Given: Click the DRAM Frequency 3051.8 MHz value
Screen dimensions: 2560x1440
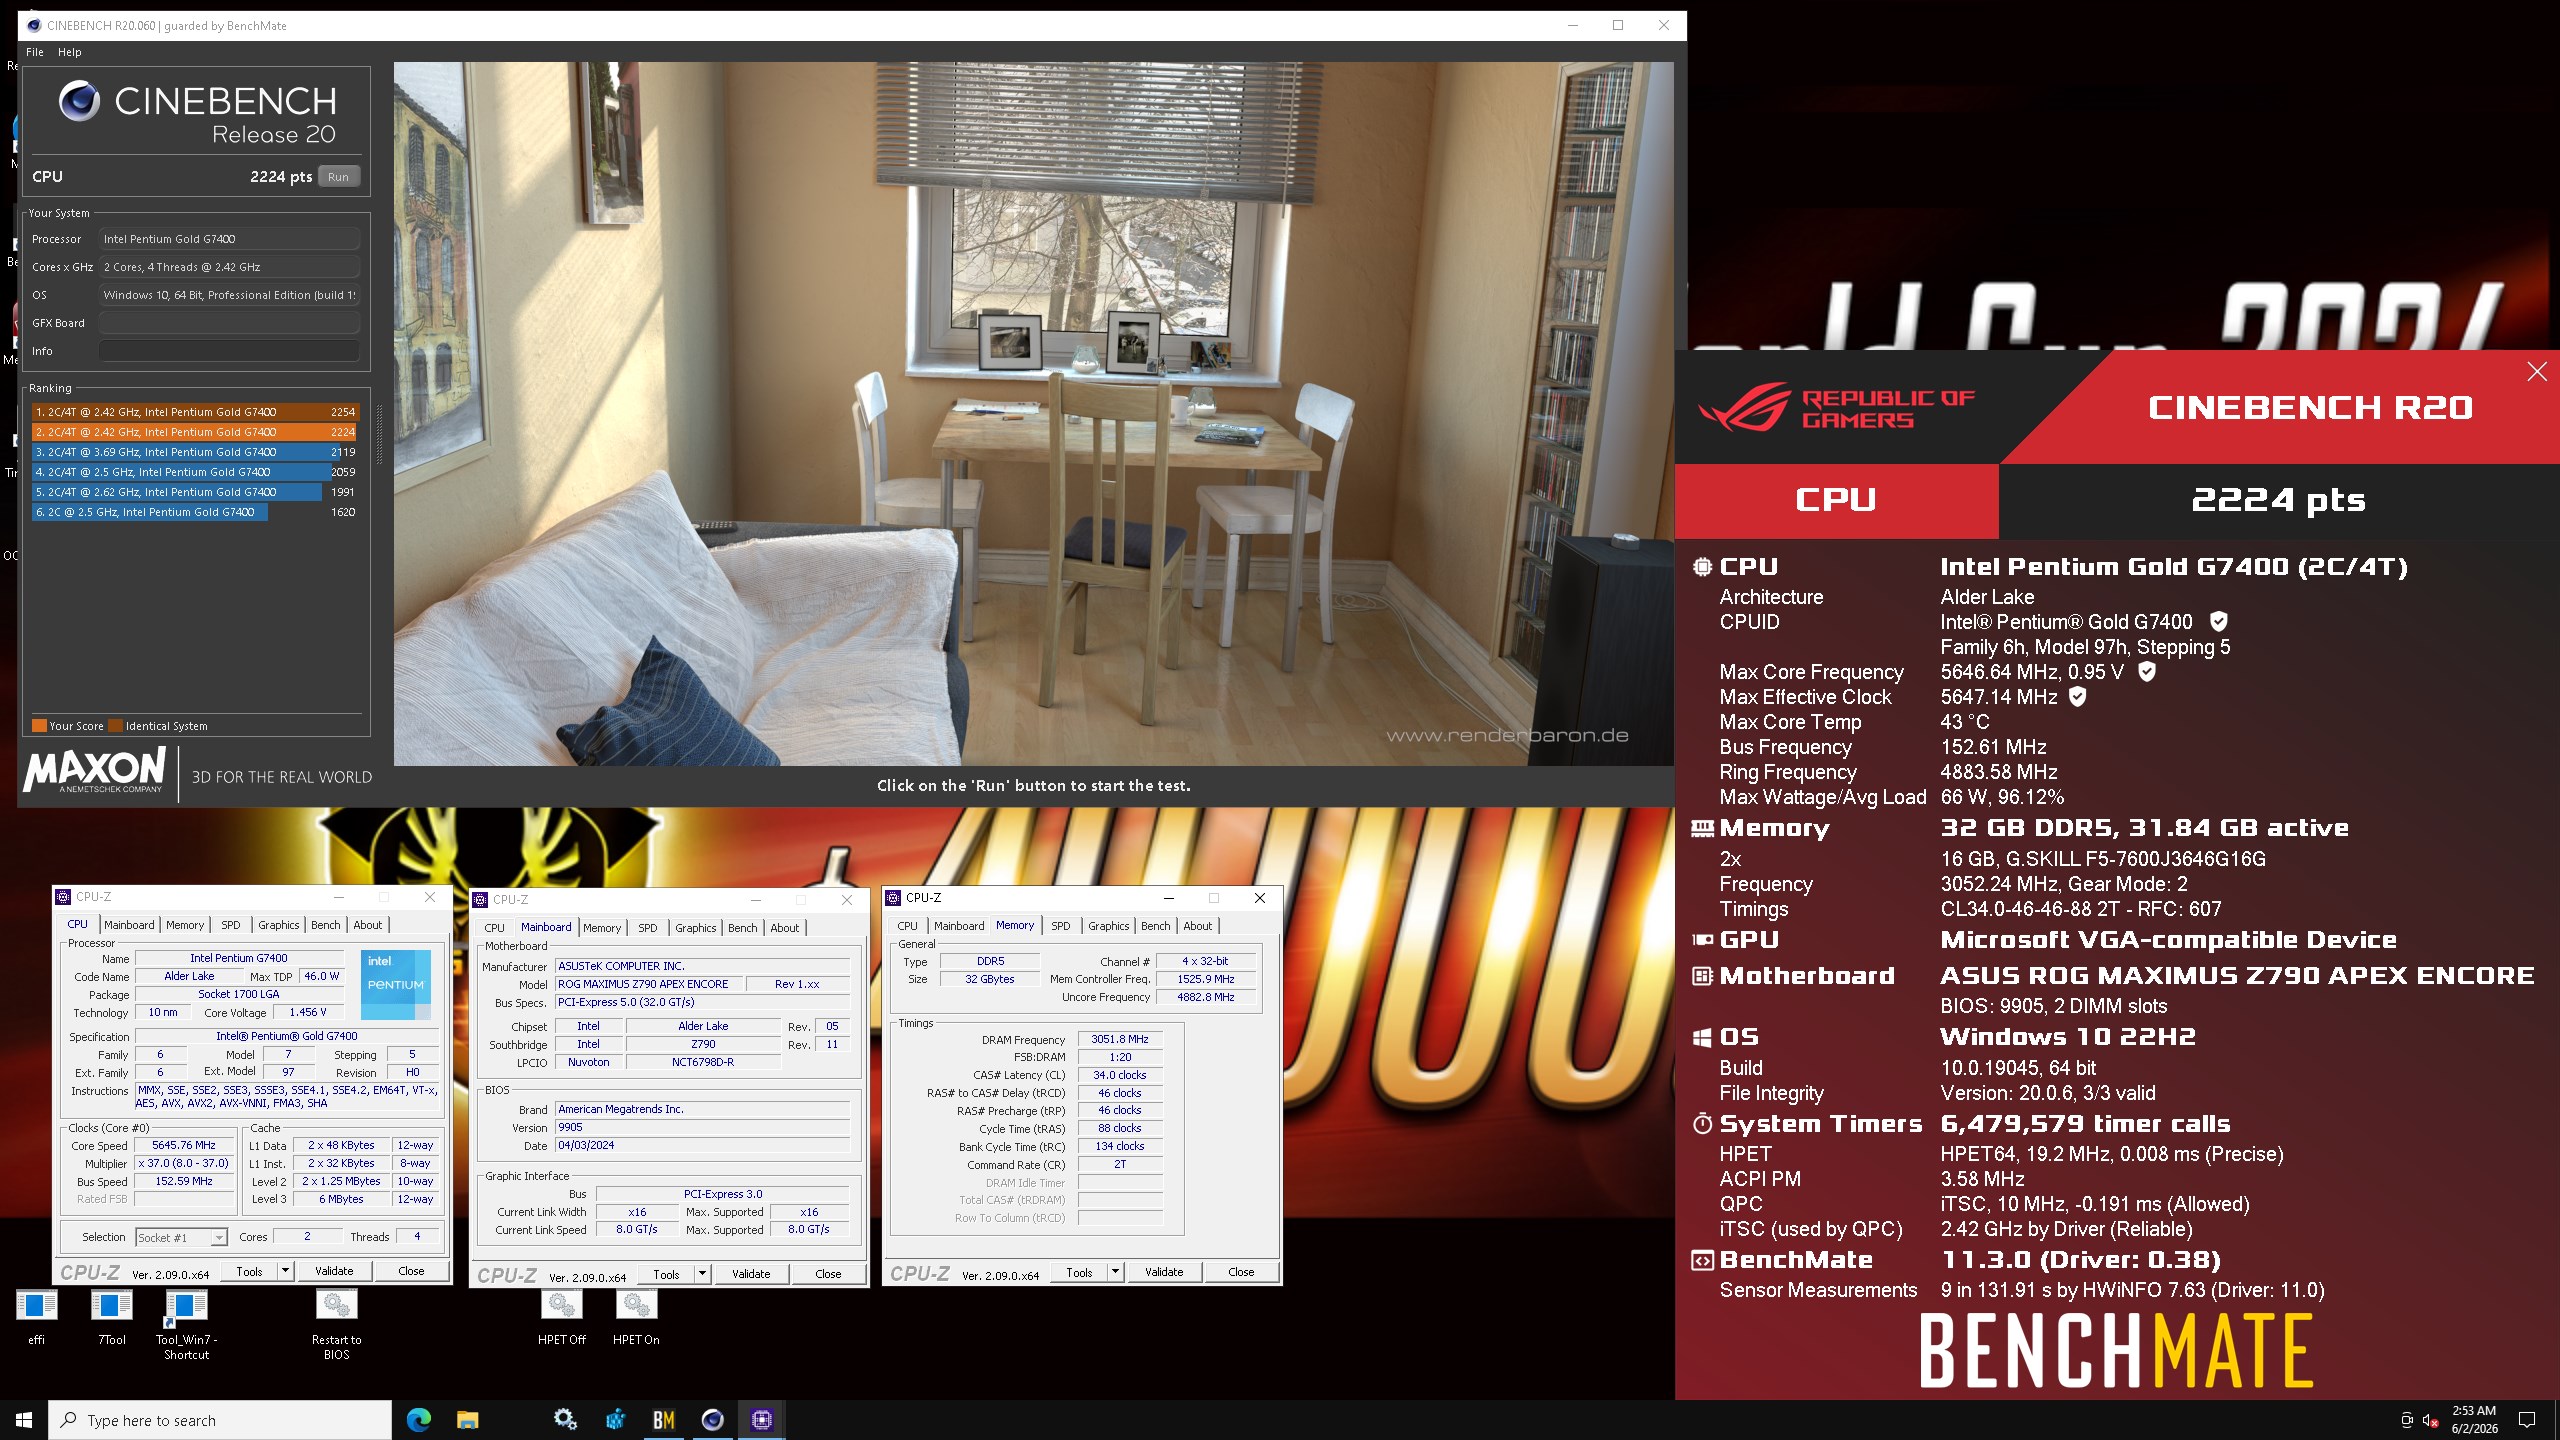Looking at the screenshot, I should (1120, 1039).
